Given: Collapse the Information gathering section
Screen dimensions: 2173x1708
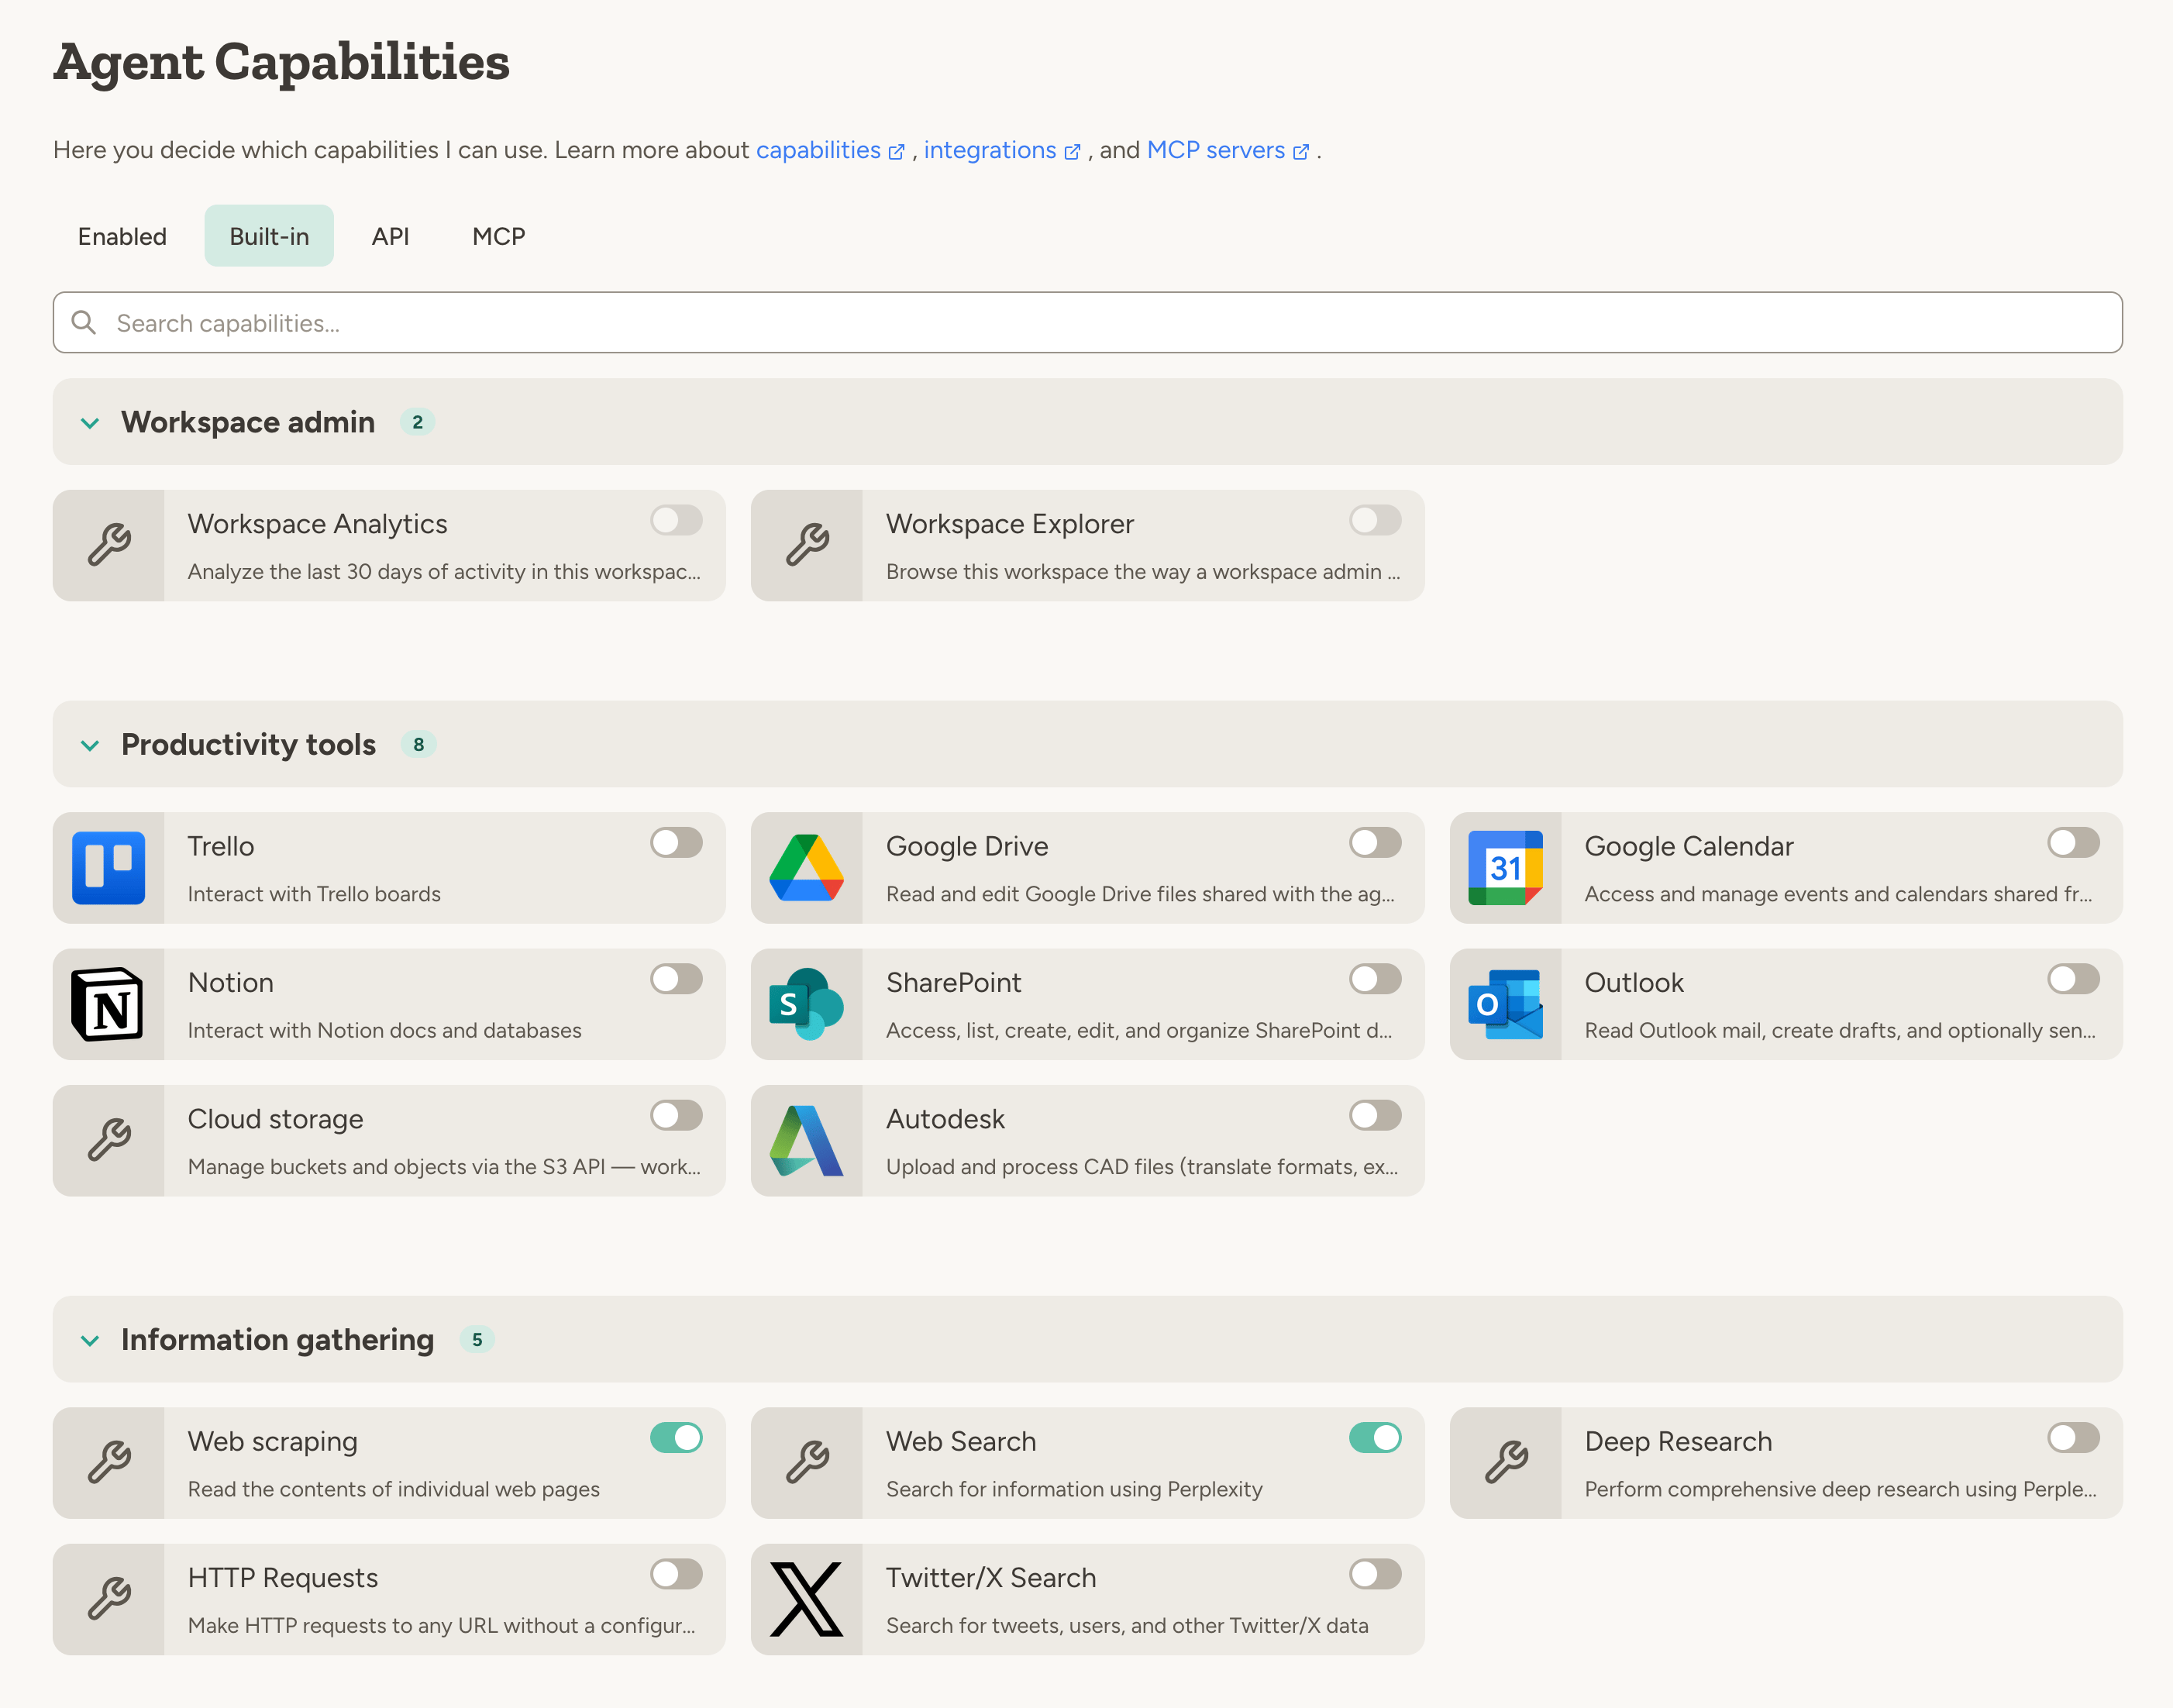Looking at the screenshot, I should click(90, 1340).
